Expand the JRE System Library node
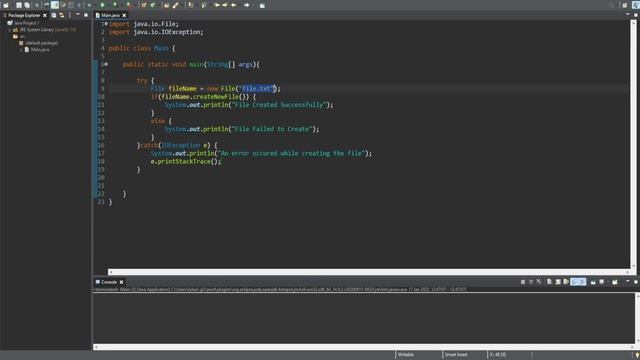Screen dimensions: 640x360 [9, 30]
